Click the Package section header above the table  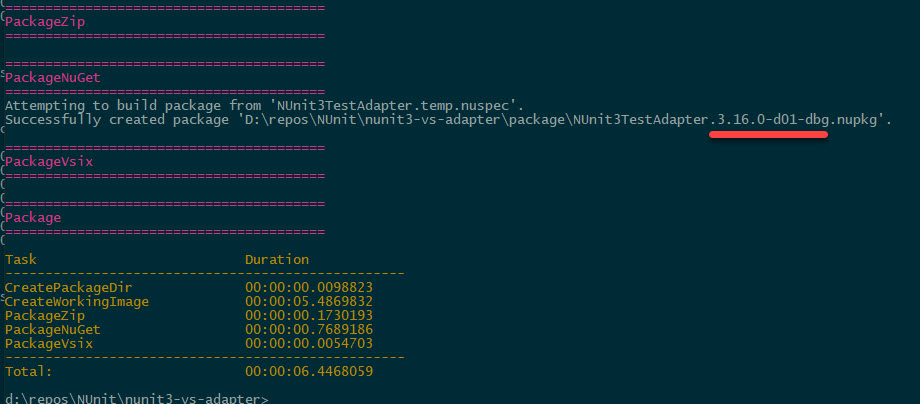34,217
